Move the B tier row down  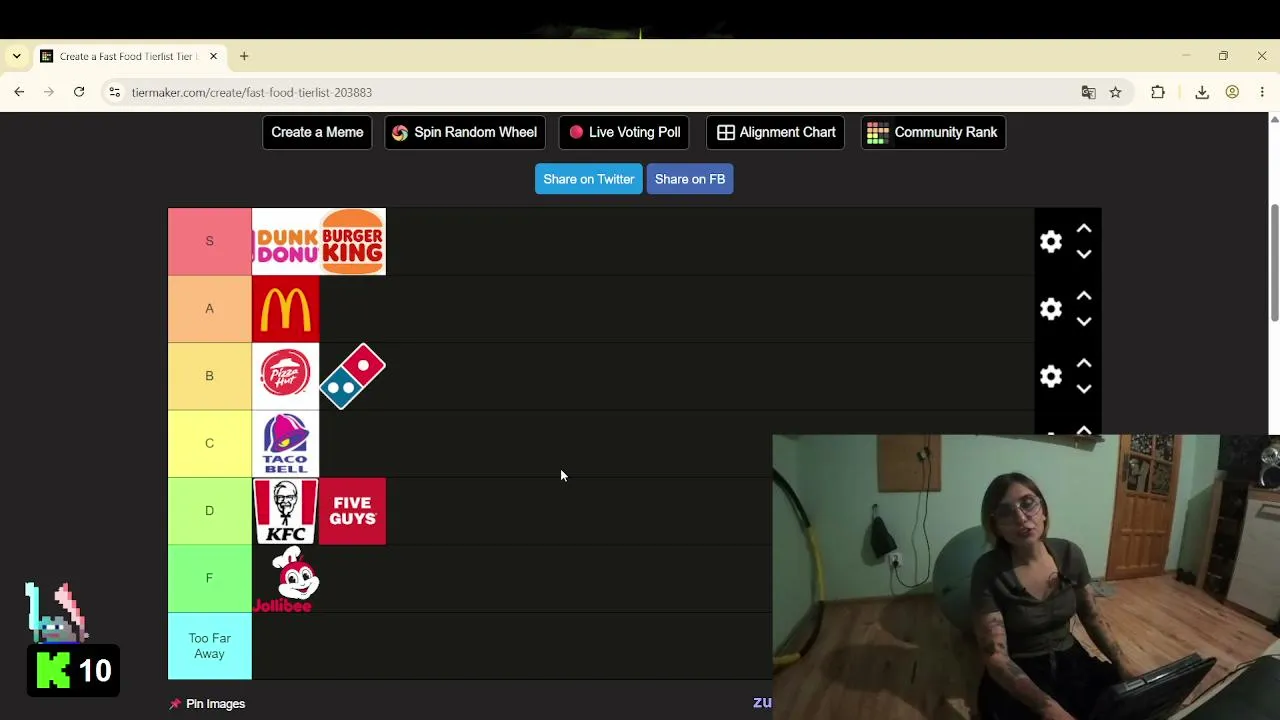pyautogui.click(x=1084, y=388)
